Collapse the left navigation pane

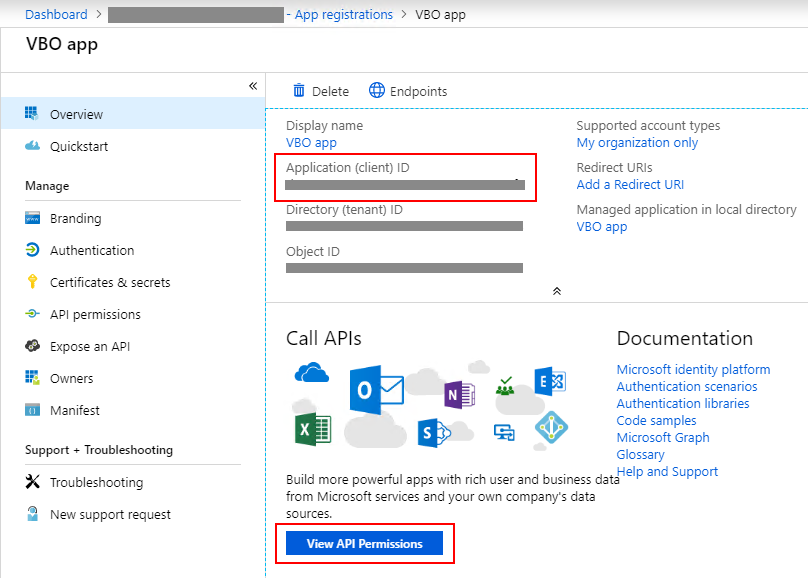tap(253, 86)
